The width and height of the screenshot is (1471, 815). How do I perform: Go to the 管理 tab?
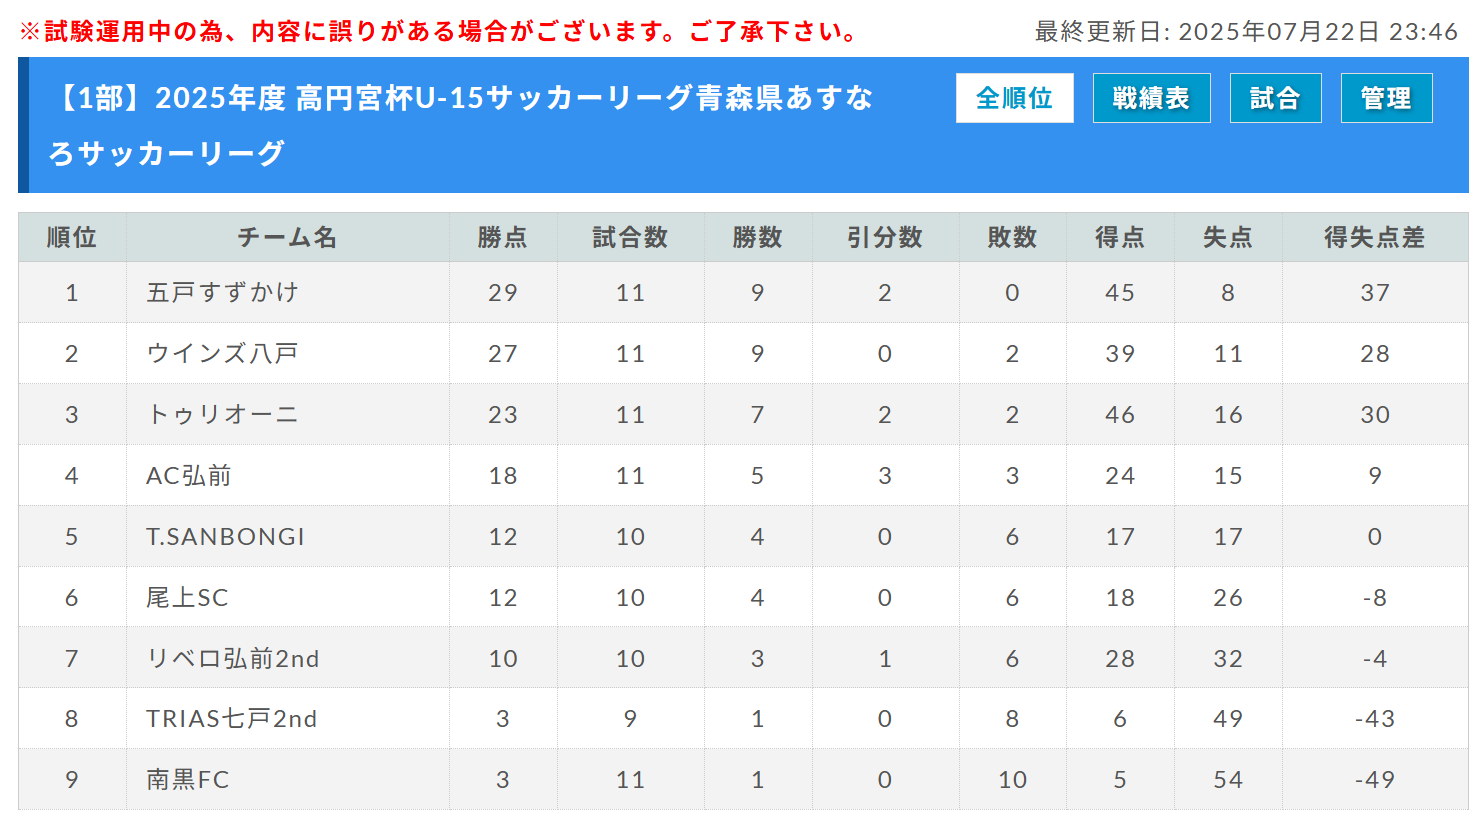coord(1386,98)
